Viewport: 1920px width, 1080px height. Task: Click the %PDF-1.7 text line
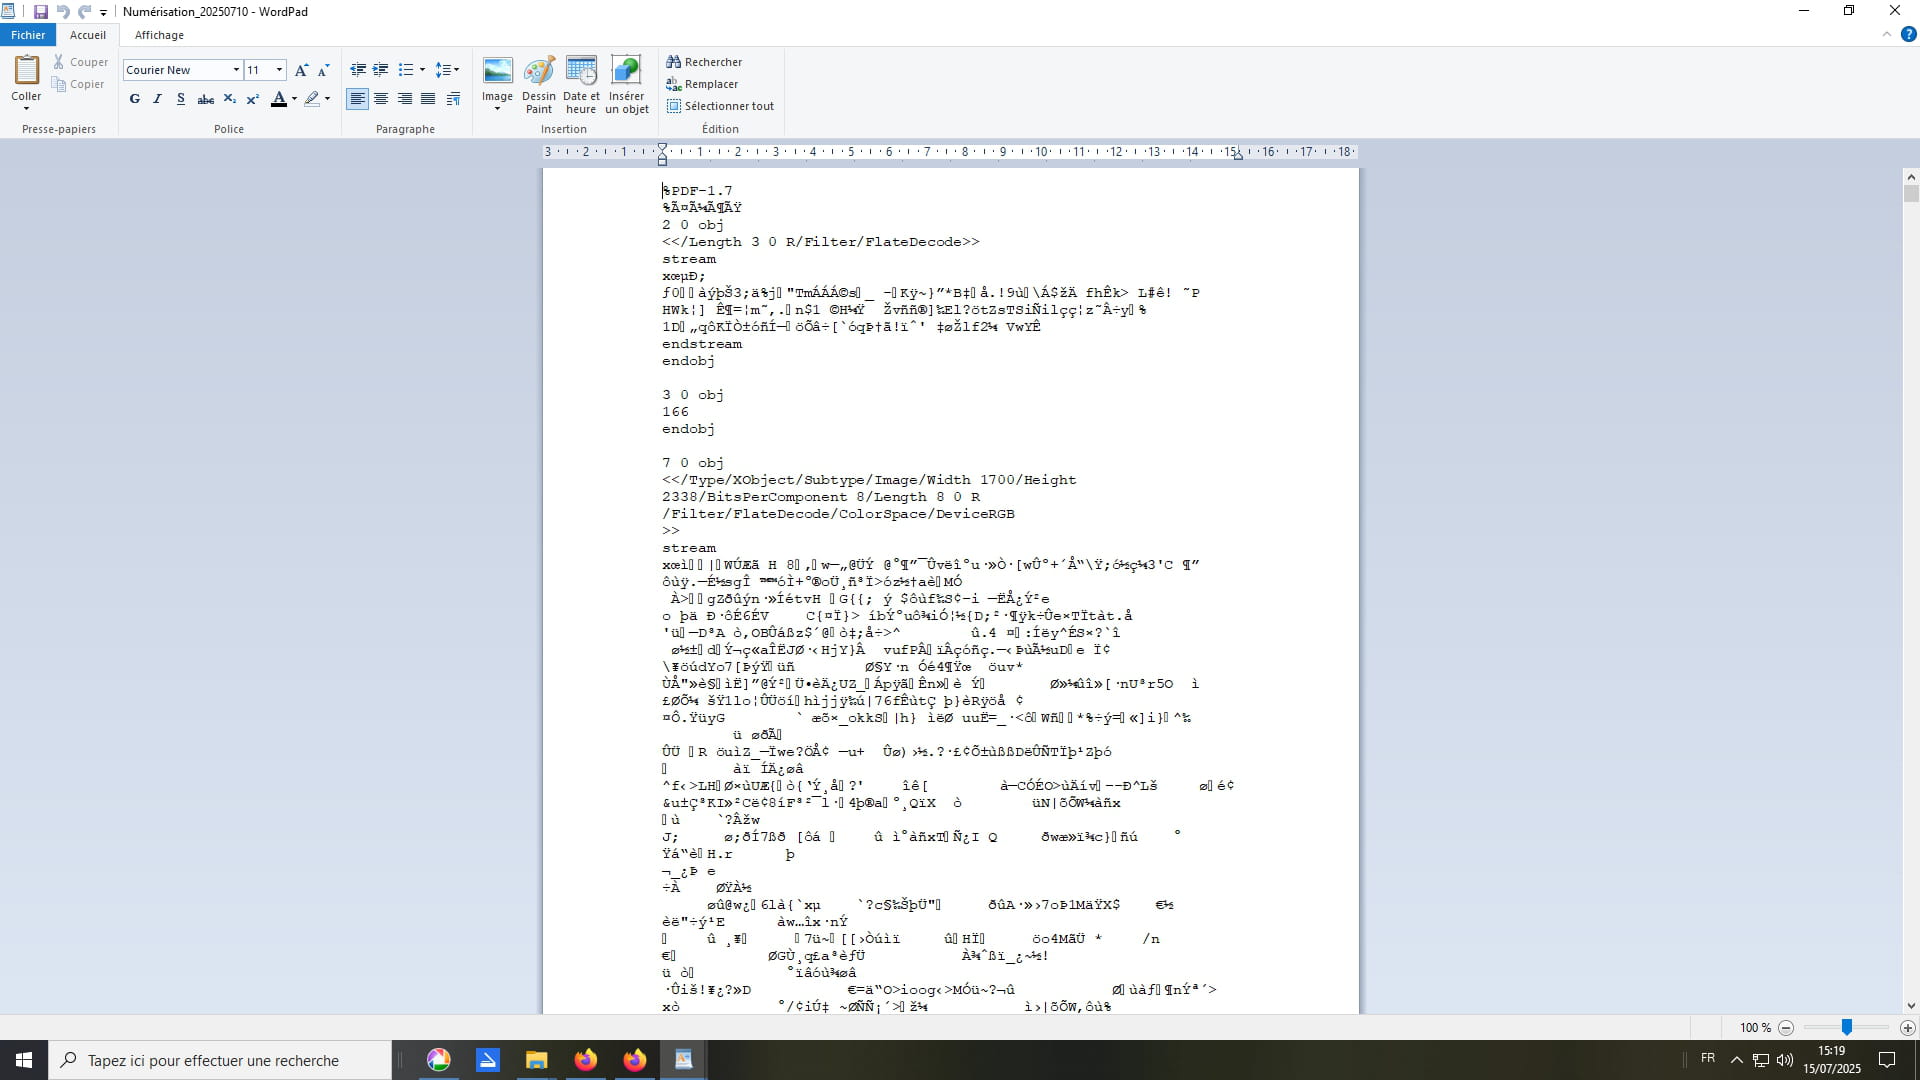(697, 191)
